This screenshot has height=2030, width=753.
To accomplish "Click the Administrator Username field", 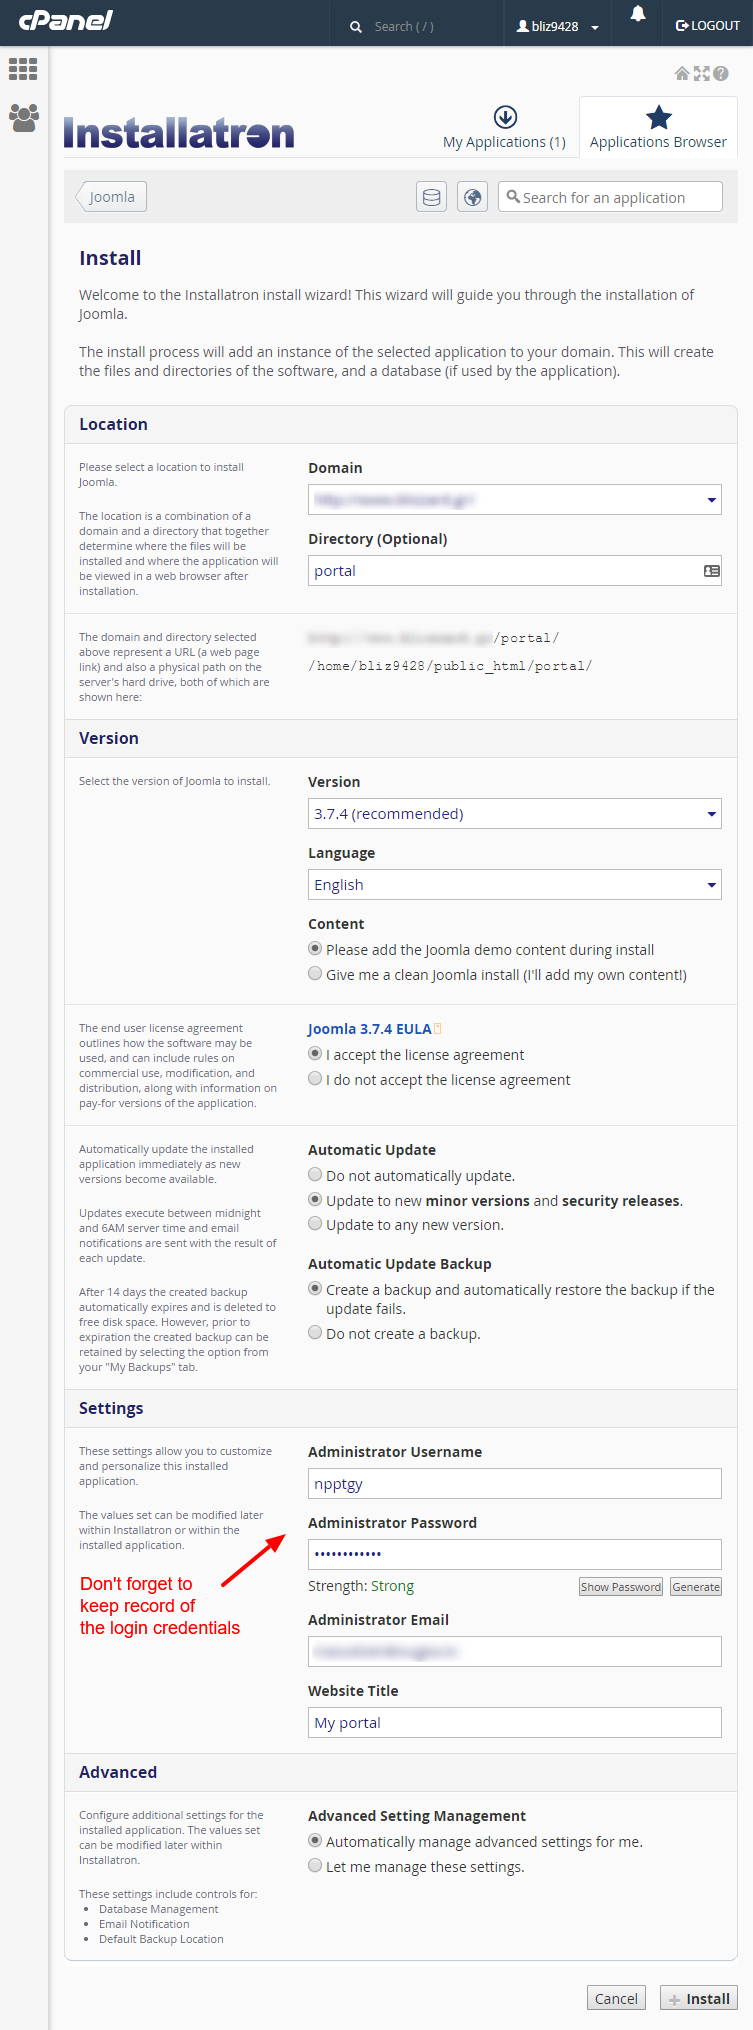I will (x=515, y=1484).
